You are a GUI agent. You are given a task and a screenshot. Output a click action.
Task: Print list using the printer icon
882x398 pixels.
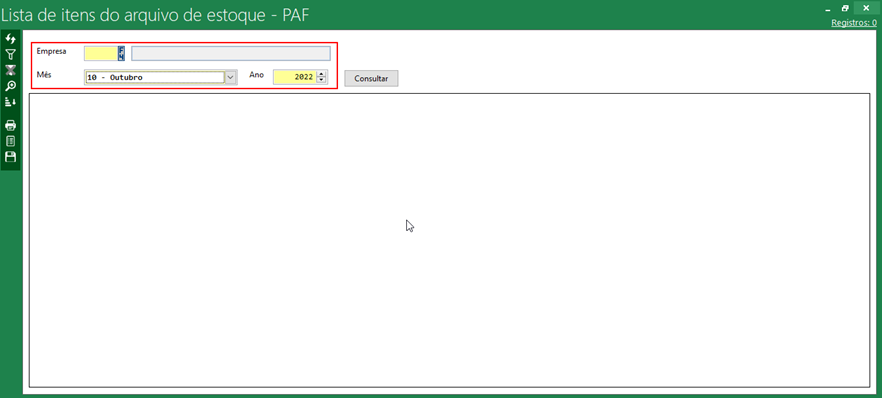10,125
